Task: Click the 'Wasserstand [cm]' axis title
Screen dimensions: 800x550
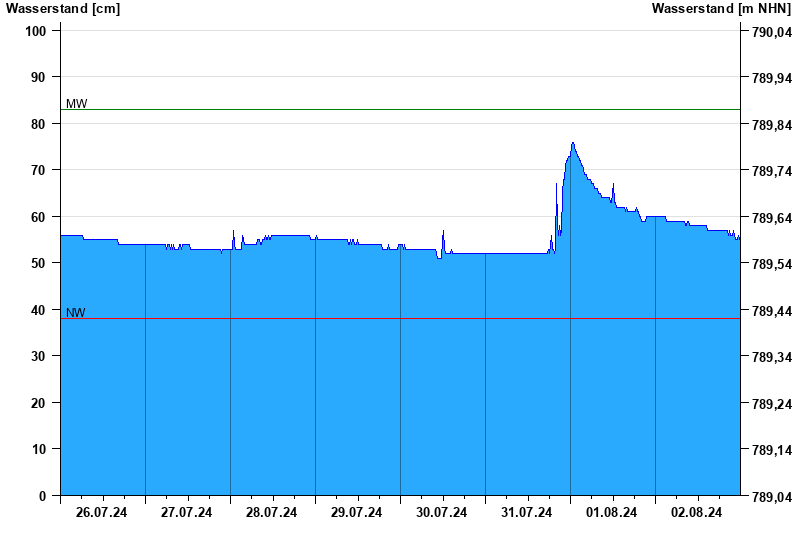Action: tap(63, 8)
